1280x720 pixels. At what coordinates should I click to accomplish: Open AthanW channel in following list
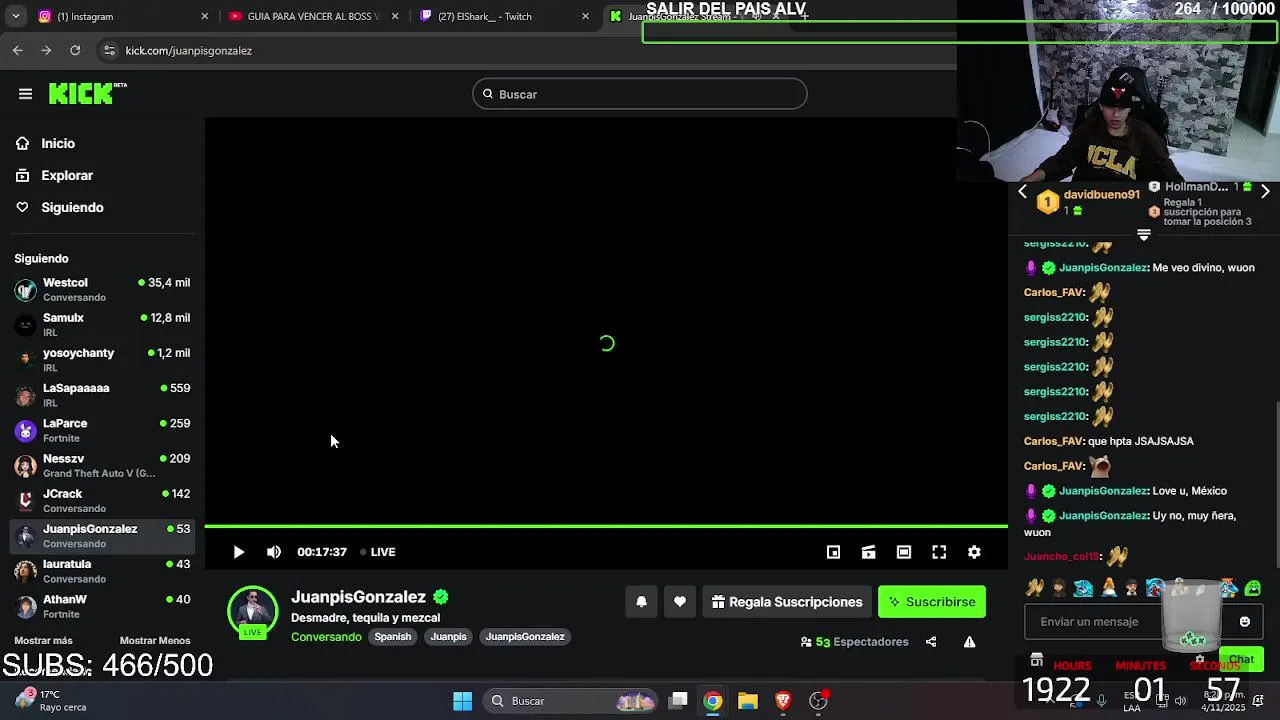click(102, 606)
